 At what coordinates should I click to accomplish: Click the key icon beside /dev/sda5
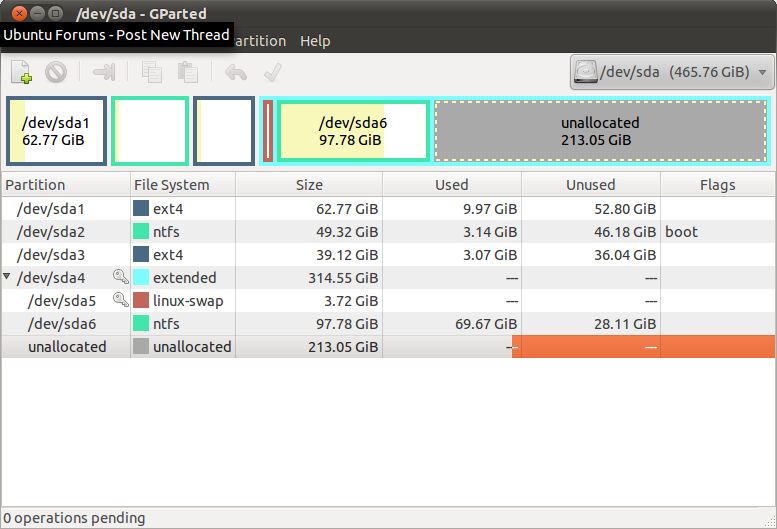(x=120, y=301)
